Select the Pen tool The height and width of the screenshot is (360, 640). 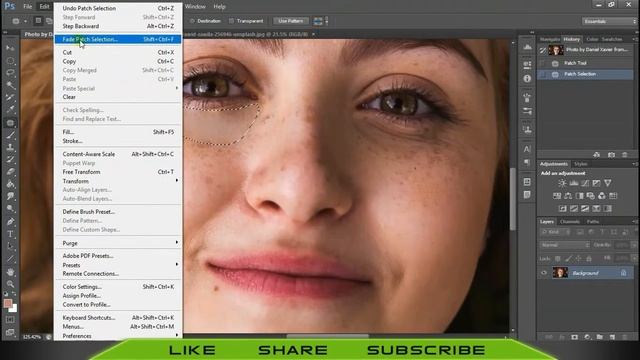point(10,222)
